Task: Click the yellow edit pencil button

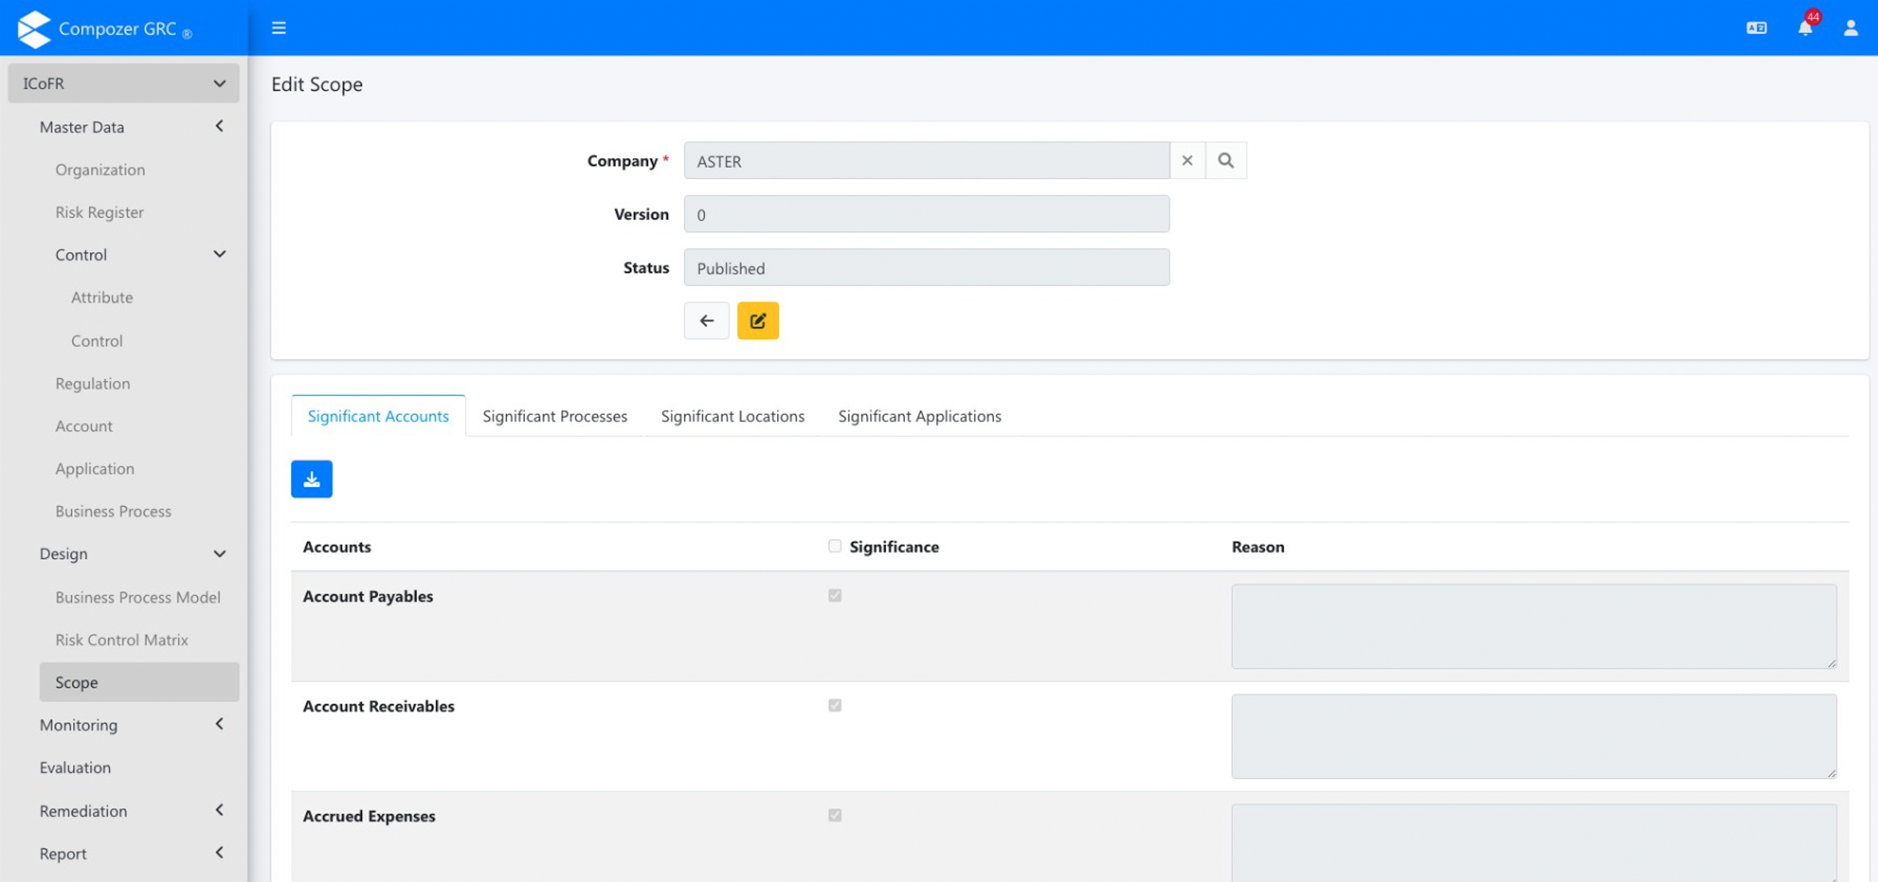Action: tap(758, 321)
